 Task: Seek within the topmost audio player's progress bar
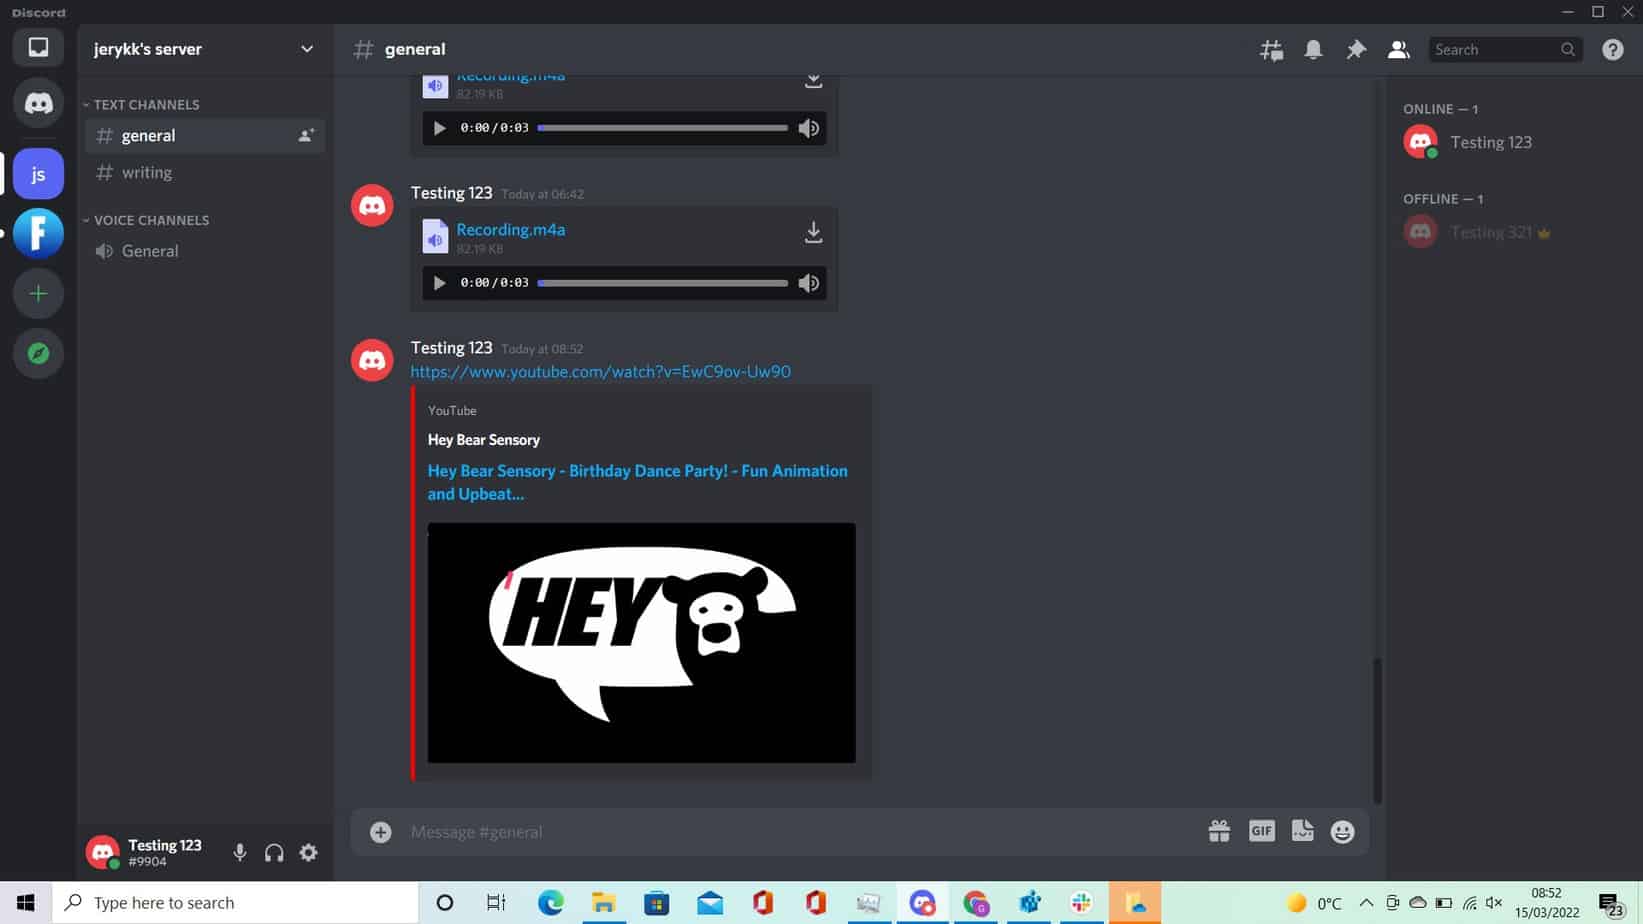[662, 128]
